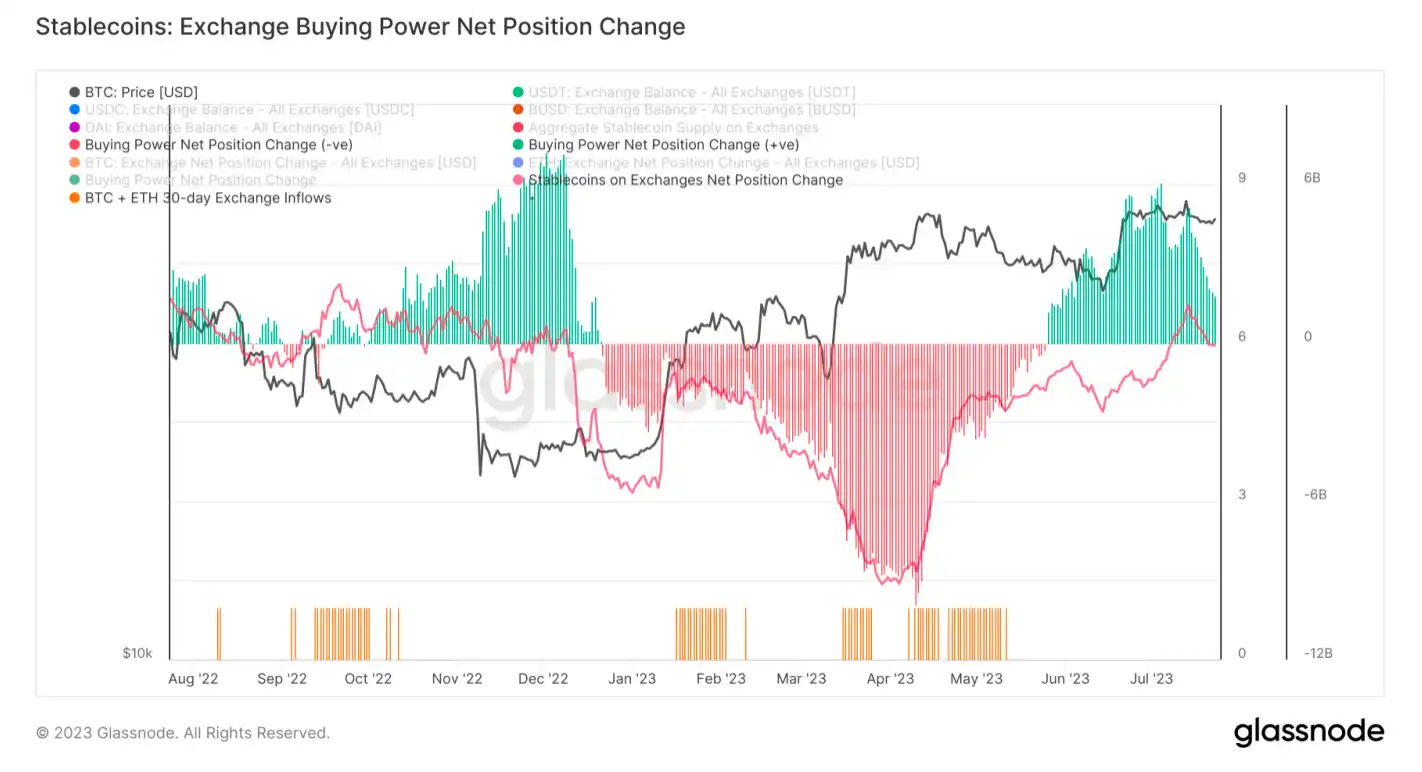Click the BUSD Exchange Balance legend dot
Screen dimensions: 1422x772
click(517, 110)
